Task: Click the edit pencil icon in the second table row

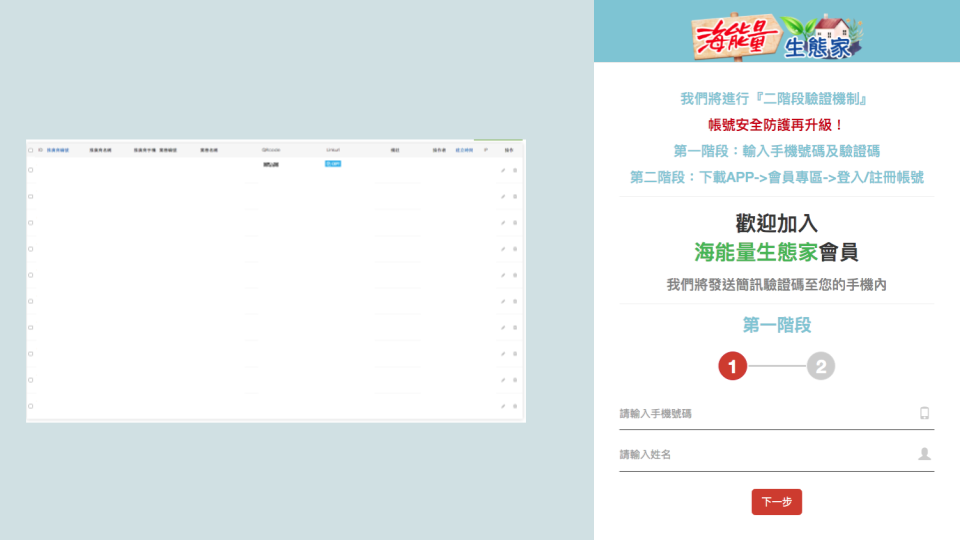Action: pos(503,196)
